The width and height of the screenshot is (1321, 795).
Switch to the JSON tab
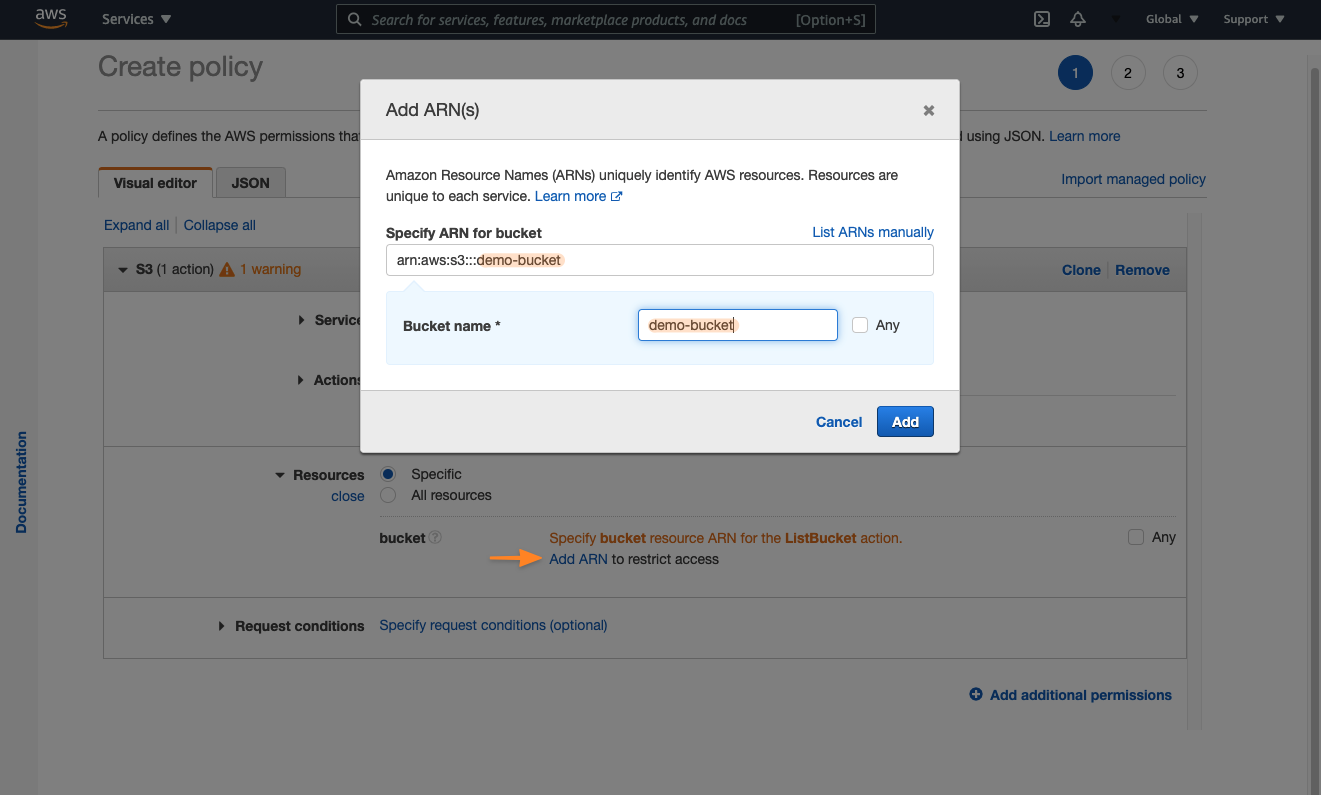click(249, 182)
